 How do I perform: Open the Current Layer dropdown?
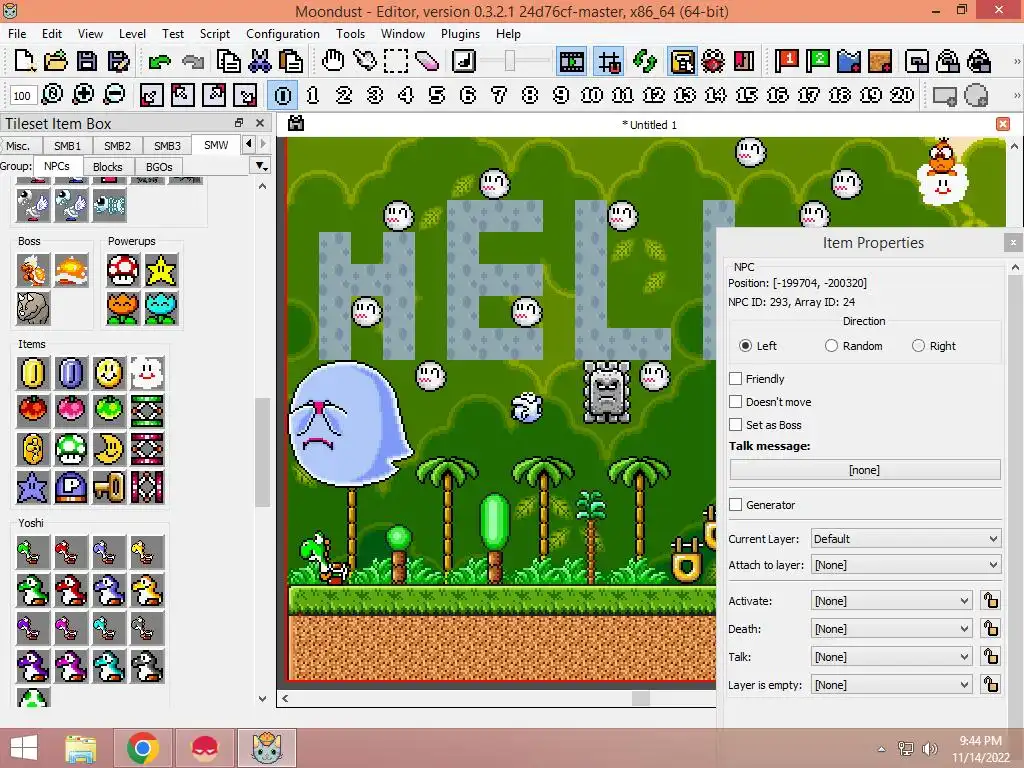tap(905, 539)
